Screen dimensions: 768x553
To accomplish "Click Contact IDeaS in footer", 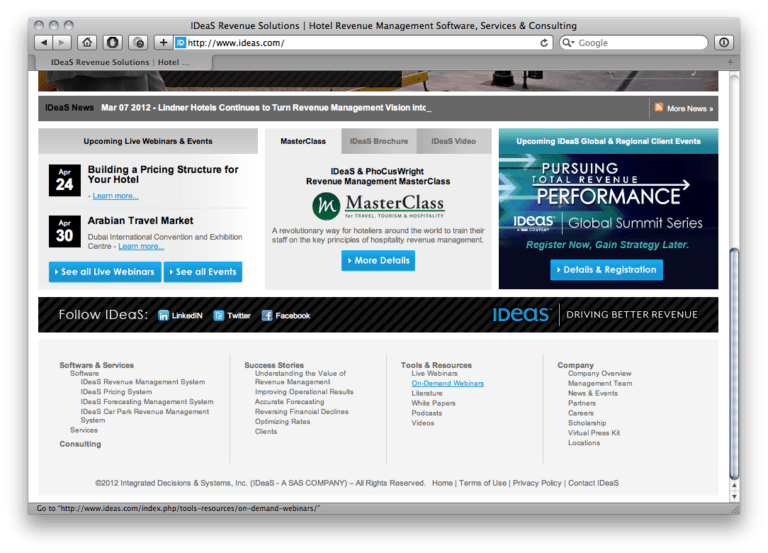I will (x=593, y=483).
